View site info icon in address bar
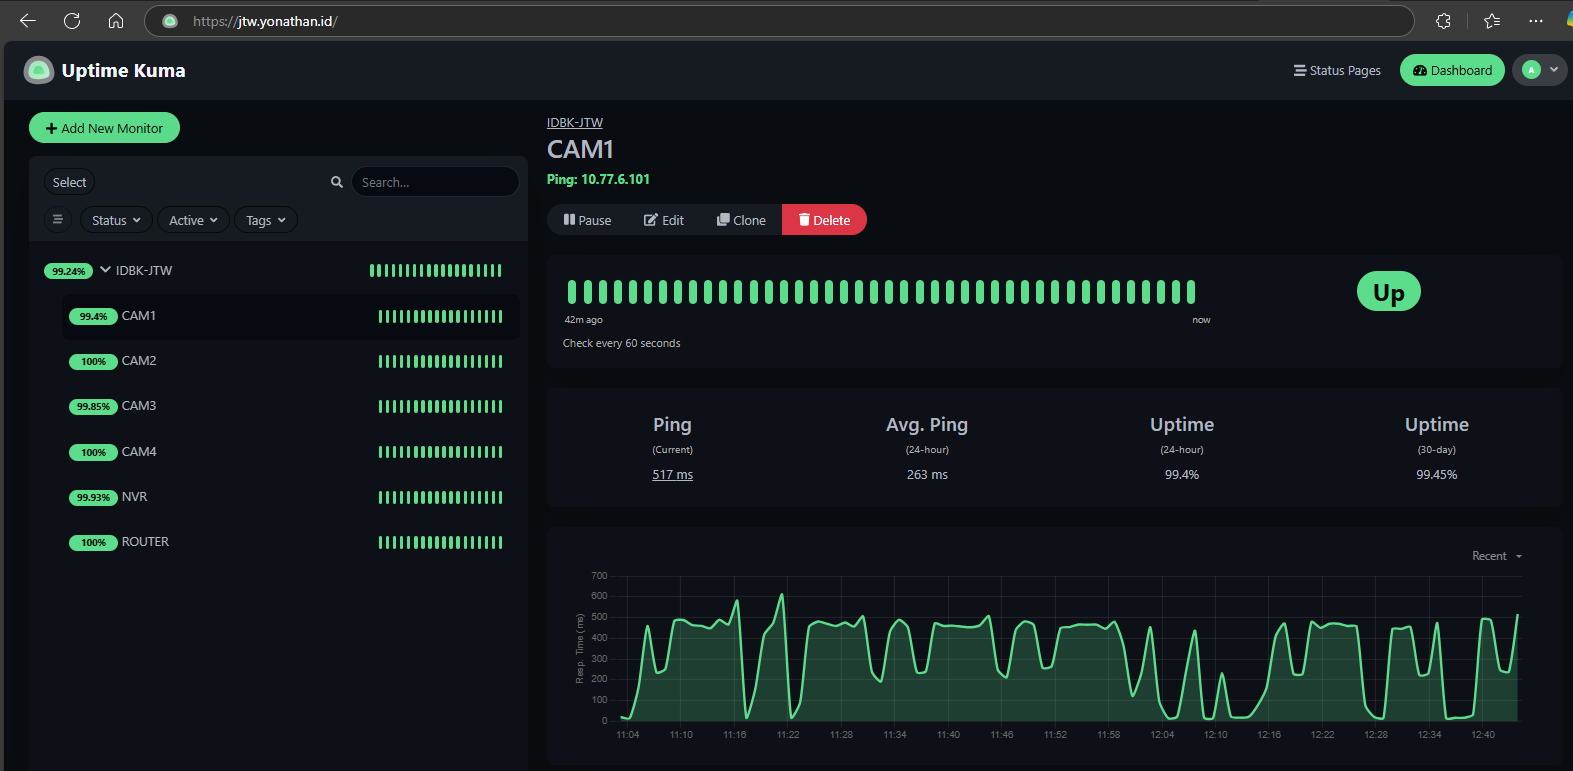 pos(170,21)
